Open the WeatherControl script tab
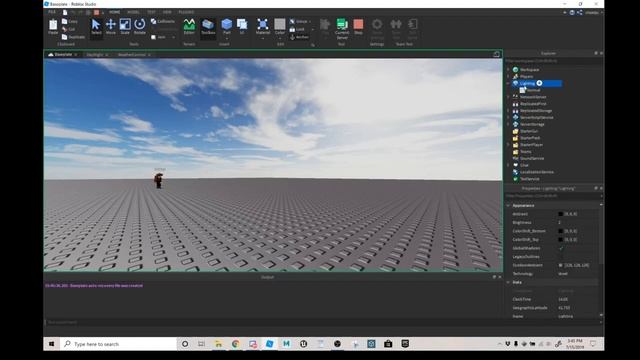 pos(134,55)
